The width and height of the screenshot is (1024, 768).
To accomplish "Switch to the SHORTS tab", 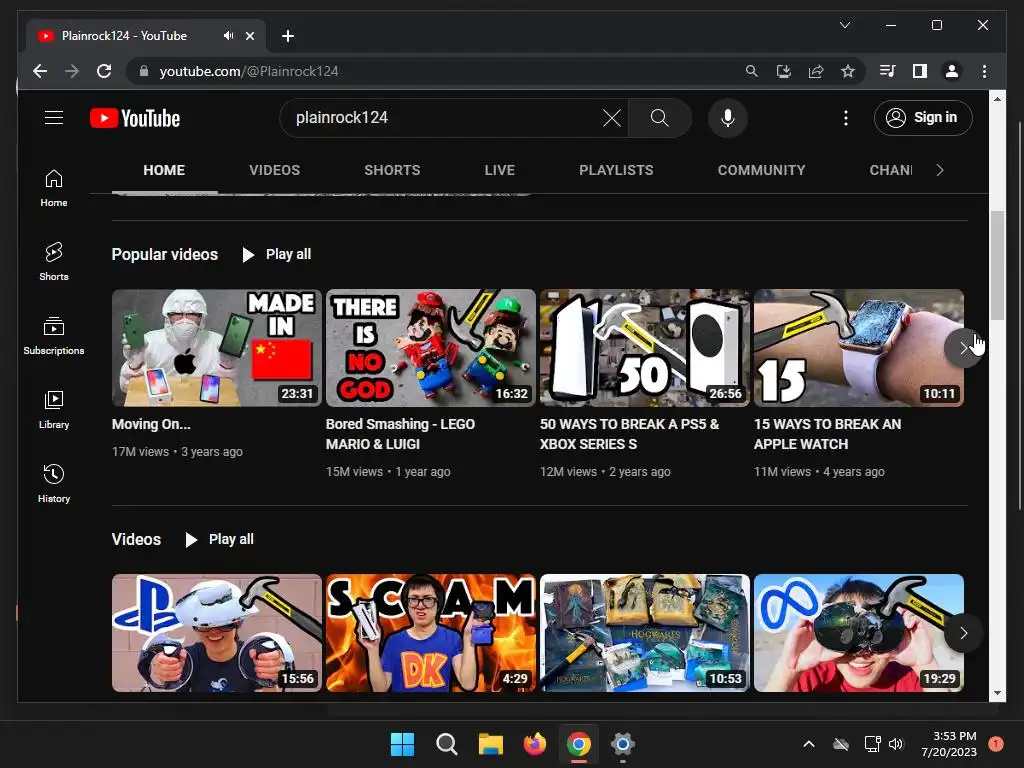I will (392, 170).
